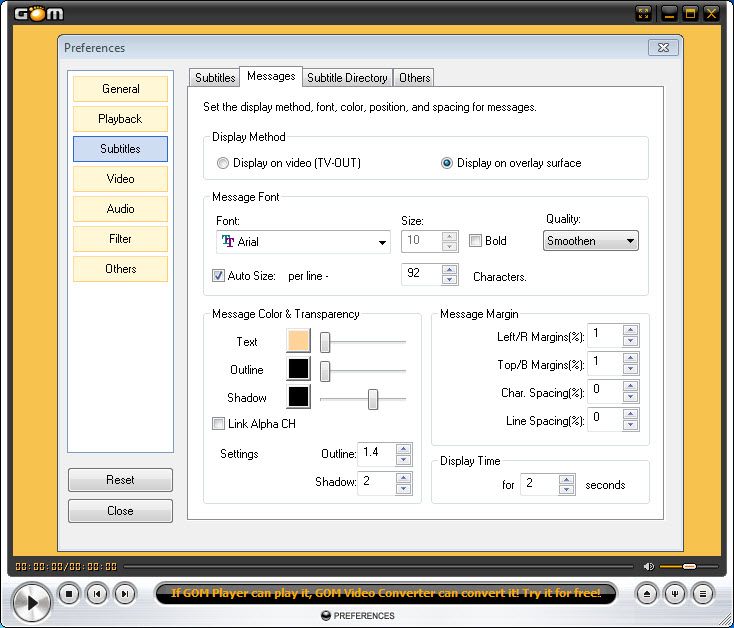
Task: Go to Playback preferences category
Action: click(120, 119)
